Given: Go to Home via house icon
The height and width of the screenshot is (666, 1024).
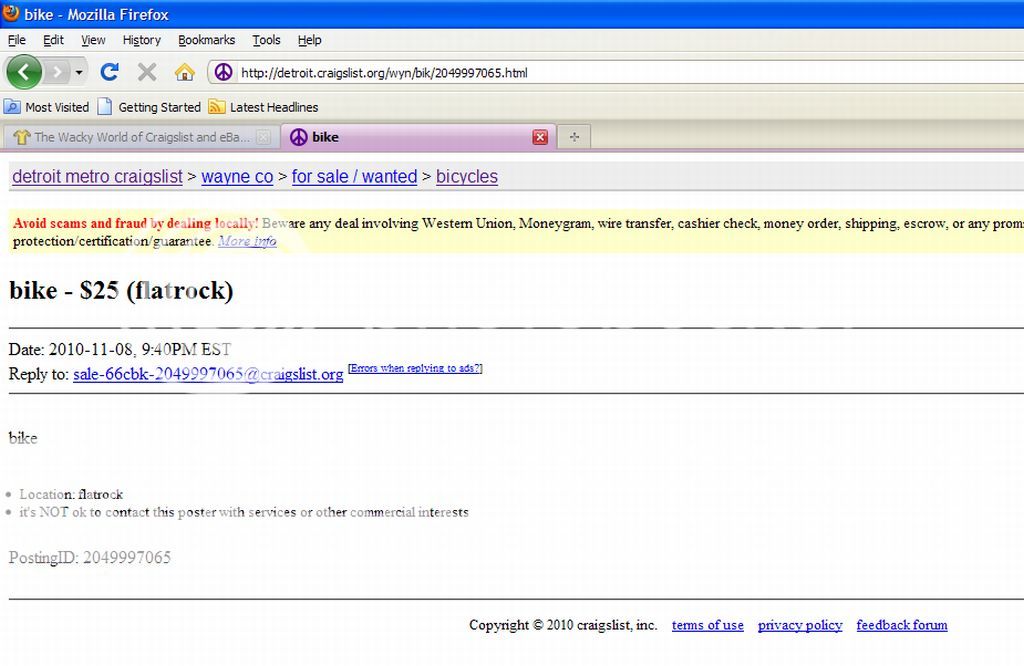Looking at the screenshot, I should 184,72.
